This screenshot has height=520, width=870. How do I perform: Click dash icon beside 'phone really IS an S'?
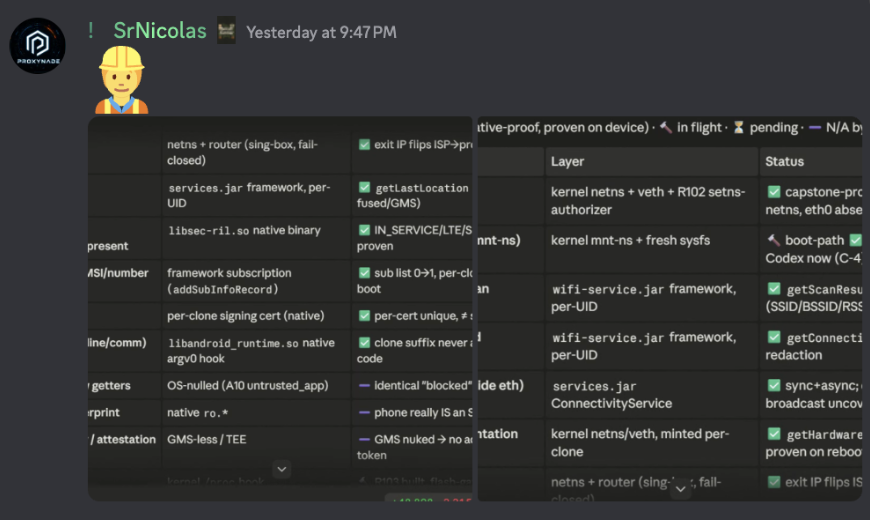coord(364,413)
